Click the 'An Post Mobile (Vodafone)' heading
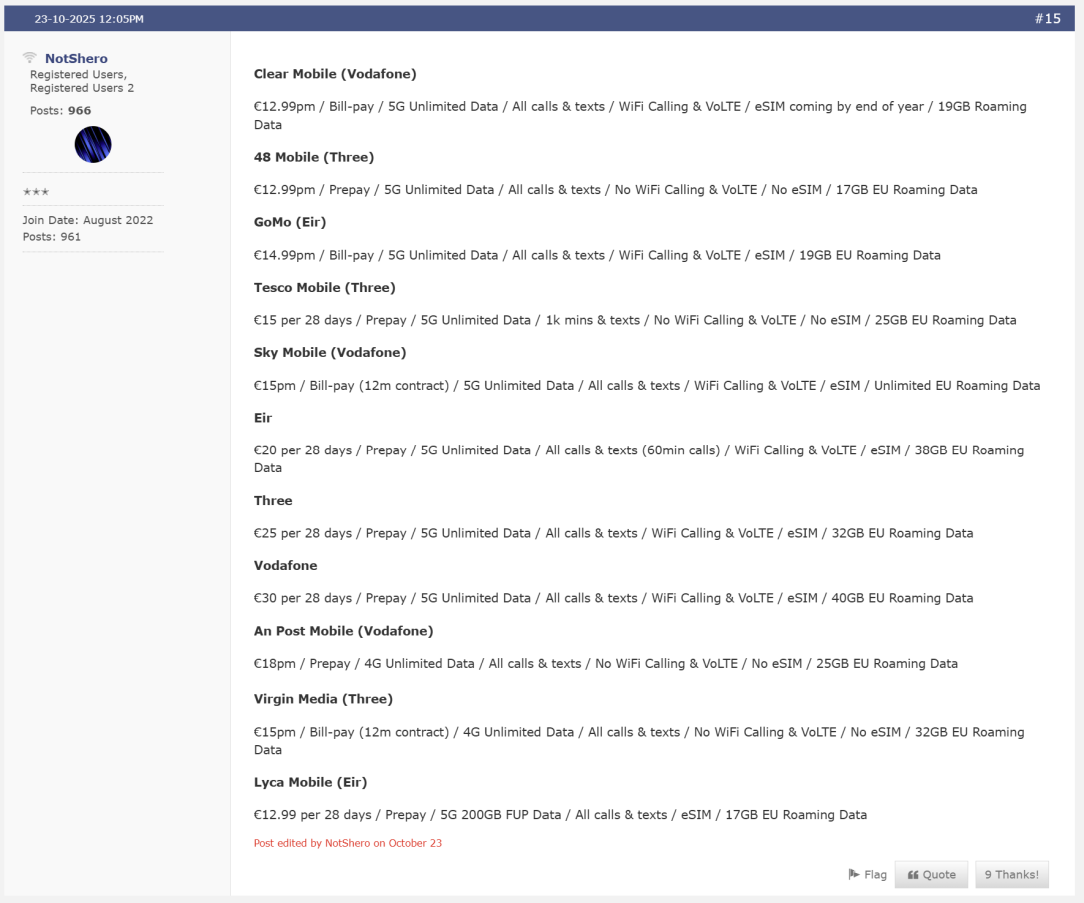The image size is (1084, 903). pos(344,631)
